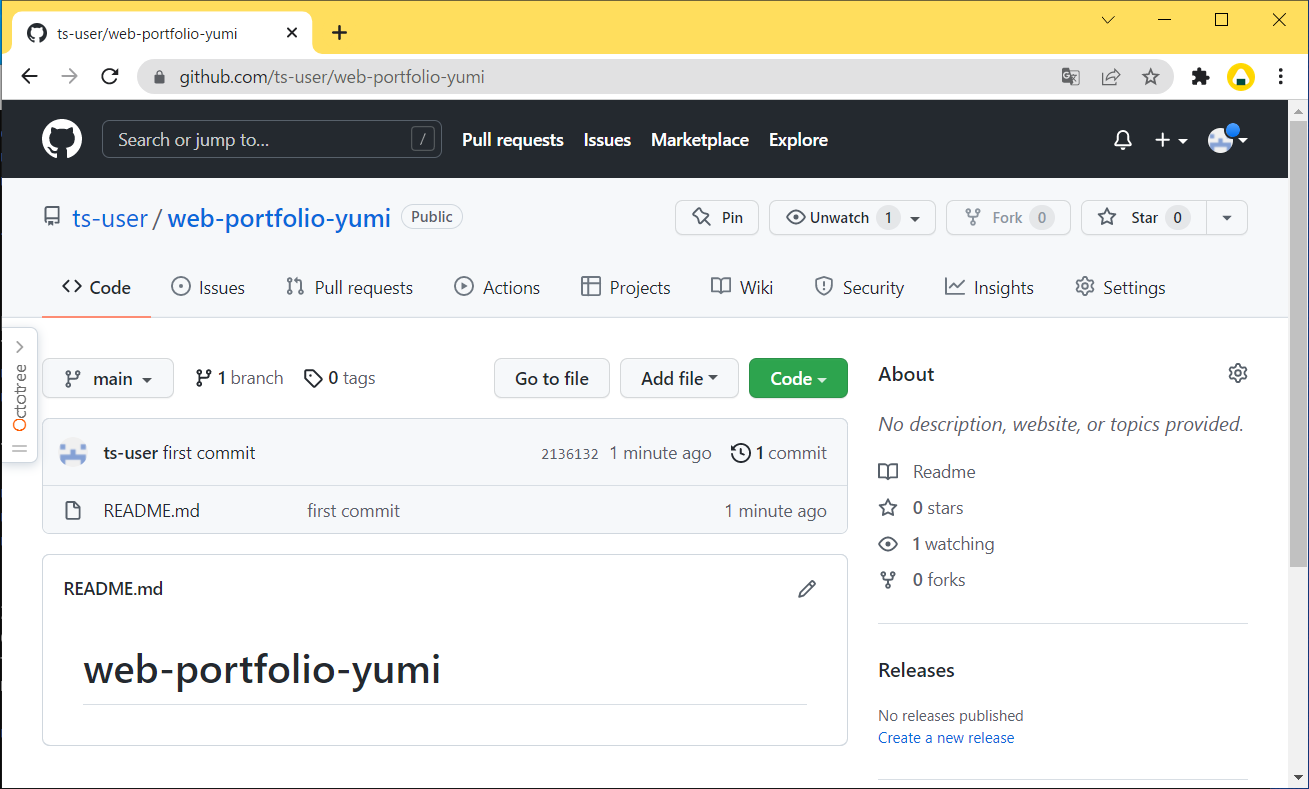
Task: Switch to the Security tab
Action: click(859, 288)
